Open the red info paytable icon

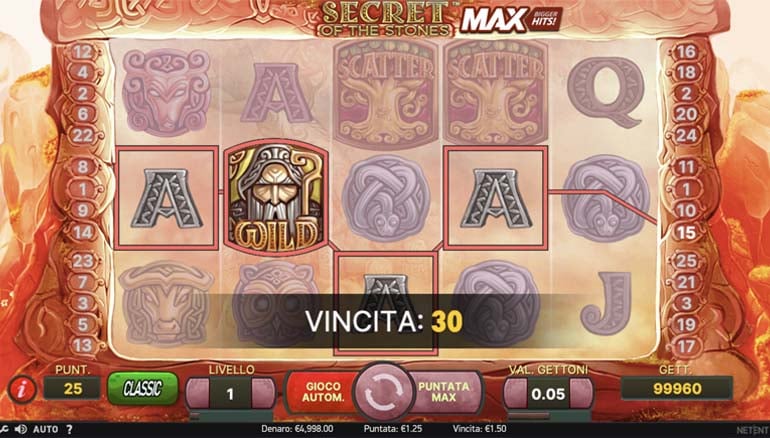(22, 389)
